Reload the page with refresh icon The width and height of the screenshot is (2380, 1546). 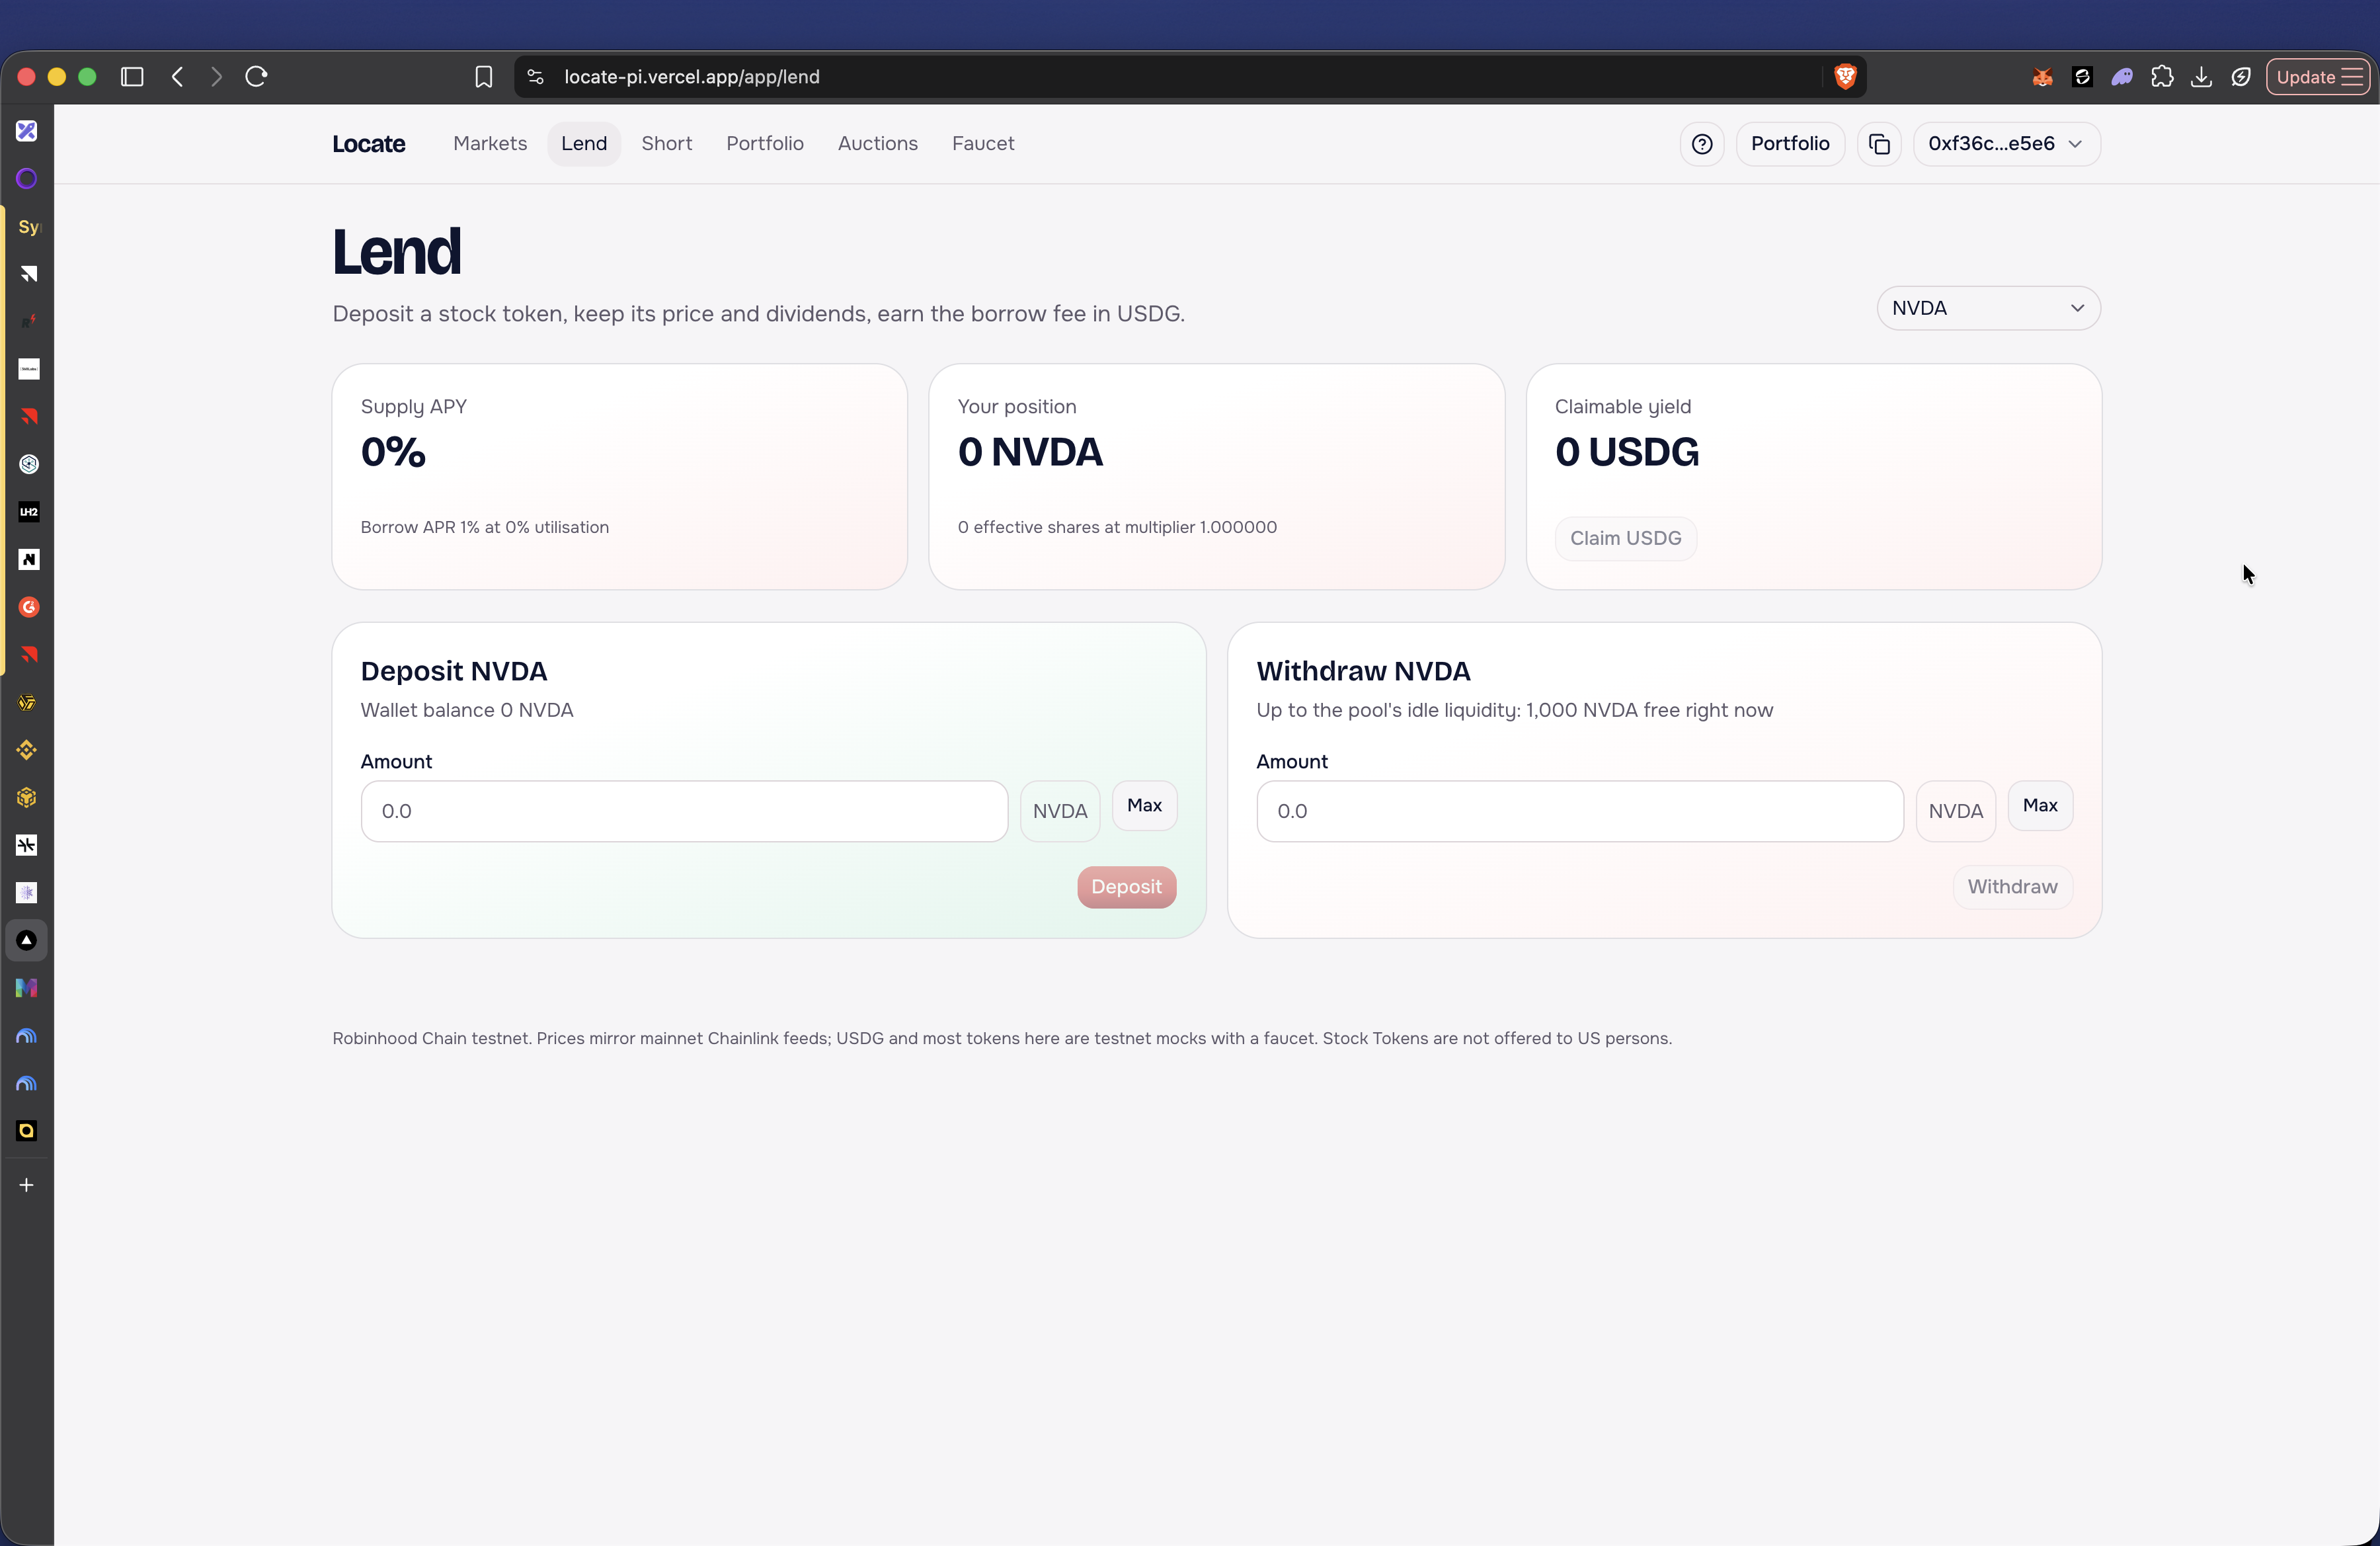256,77
